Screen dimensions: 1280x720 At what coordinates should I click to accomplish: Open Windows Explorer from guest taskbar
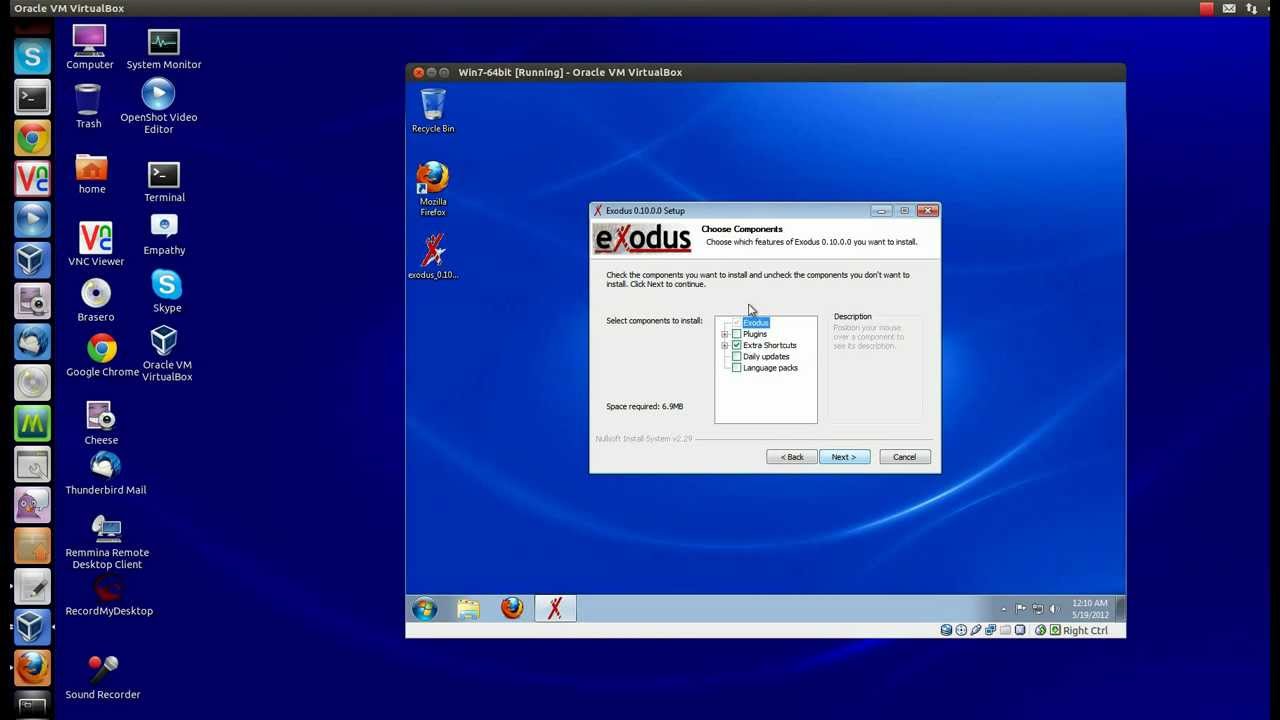(468, 608)
